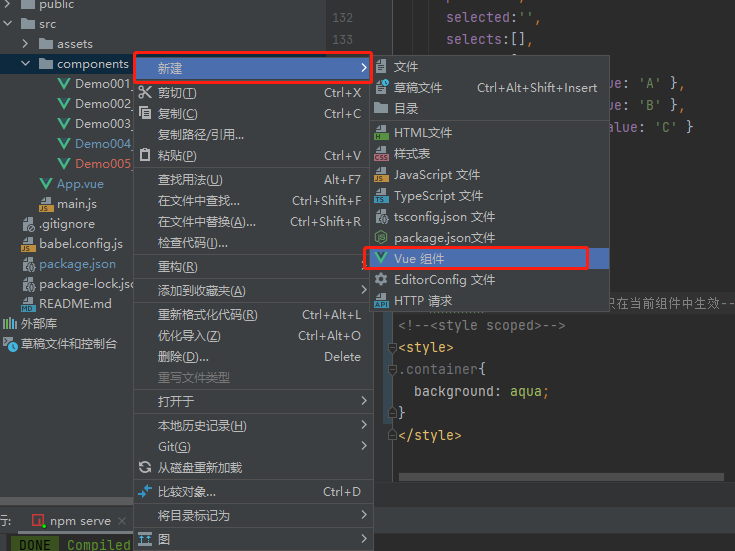
Task: Select babel.config.js in project tree
Action: point(81,243)
